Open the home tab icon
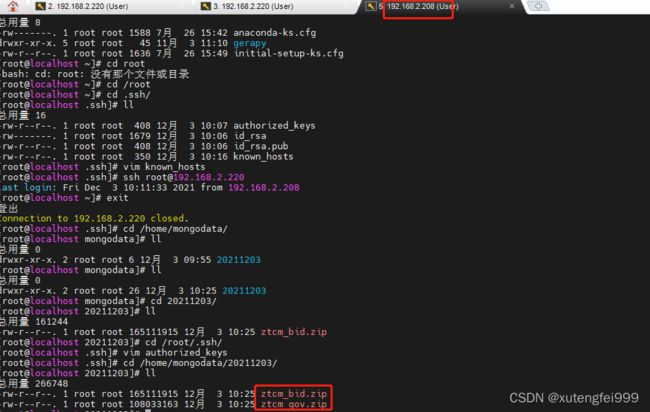The width and height of the screenshot is (650, 412). click(13, 6)
